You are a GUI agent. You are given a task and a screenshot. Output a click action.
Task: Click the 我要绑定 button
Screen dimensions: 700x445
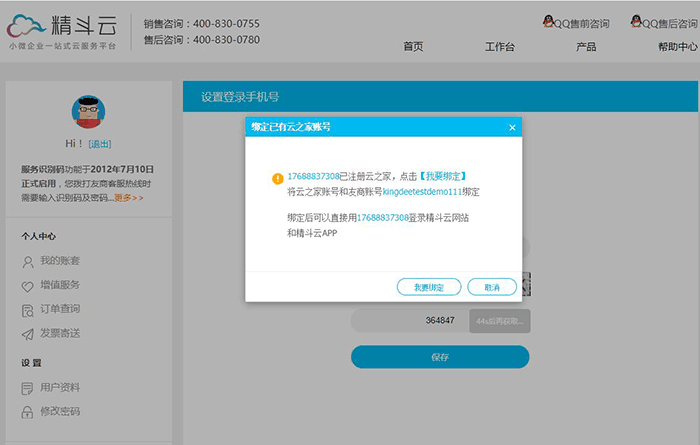point(429,287)
